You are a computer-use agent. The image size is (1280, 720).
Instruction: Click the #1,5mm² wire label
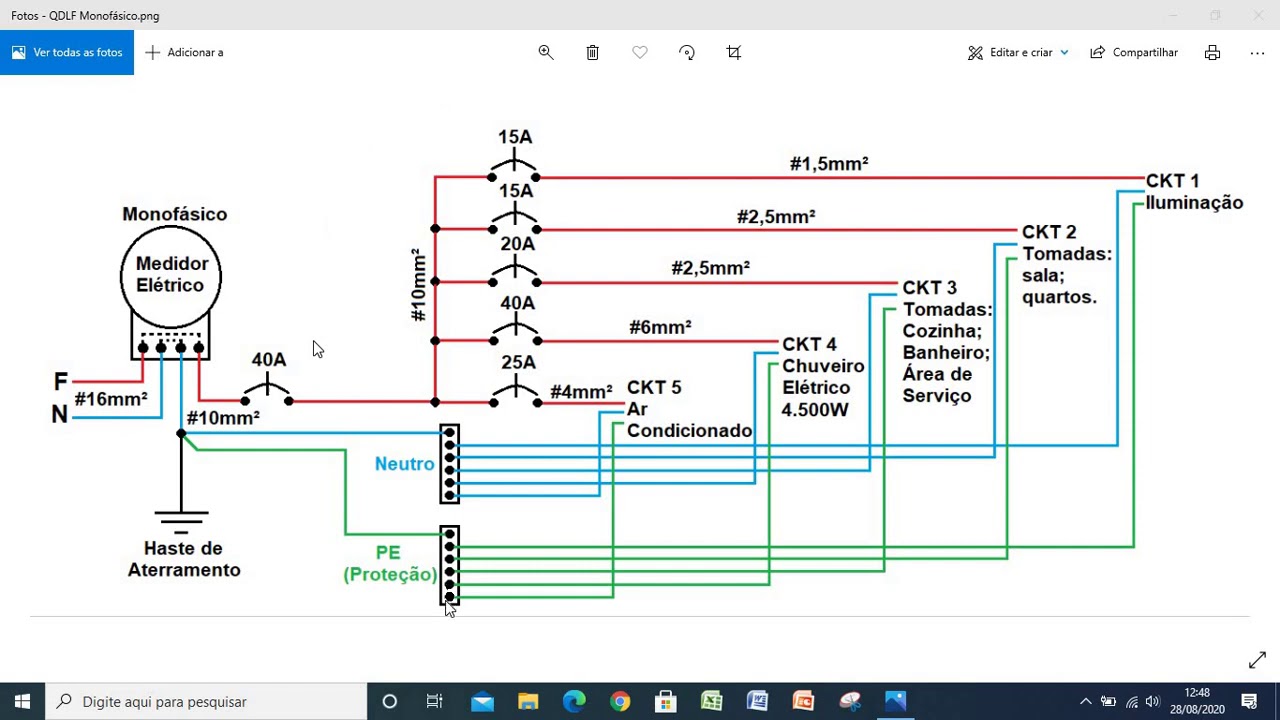click(x=829, y=164)
